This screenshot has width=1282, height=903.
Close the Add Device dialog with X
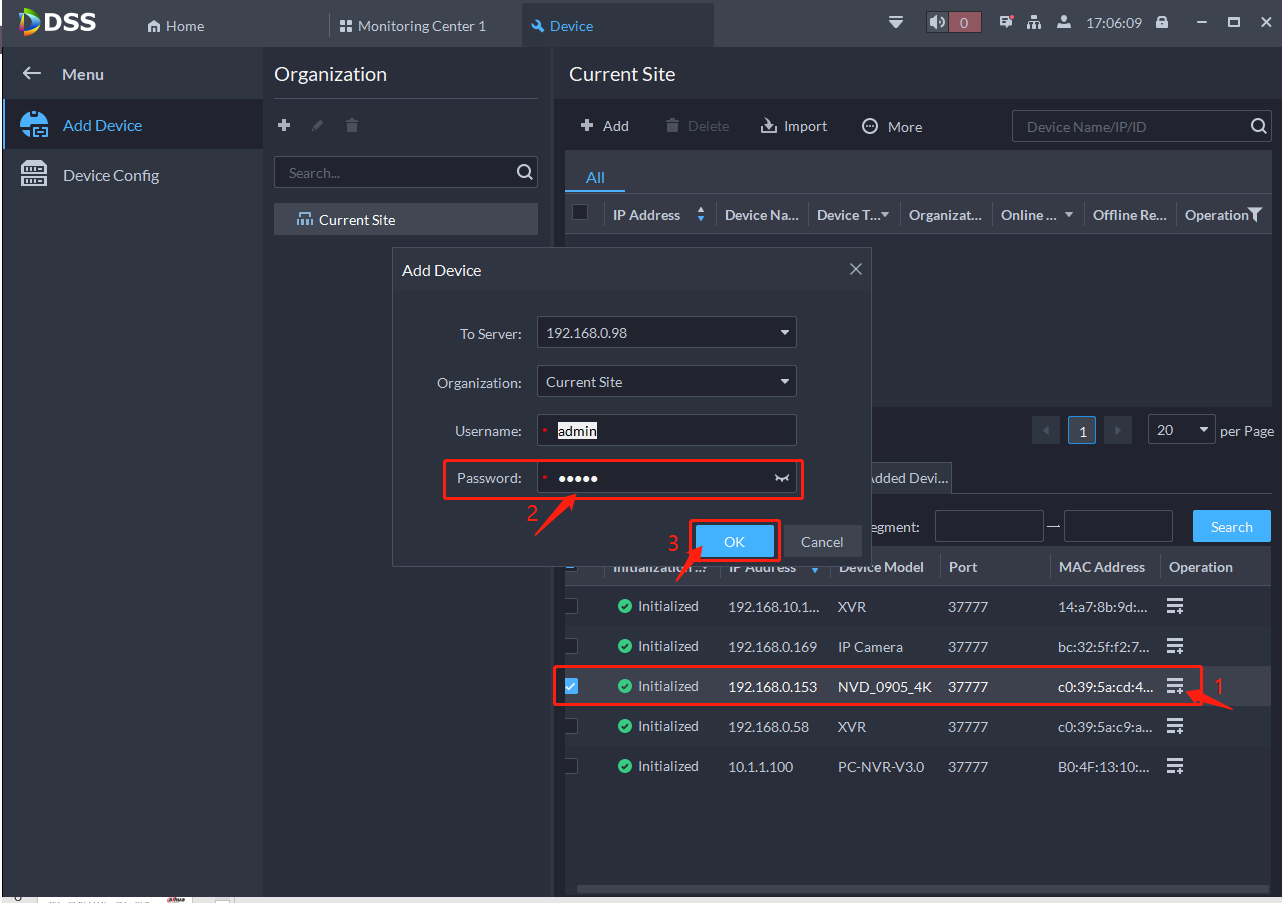(x=855, y=269)
